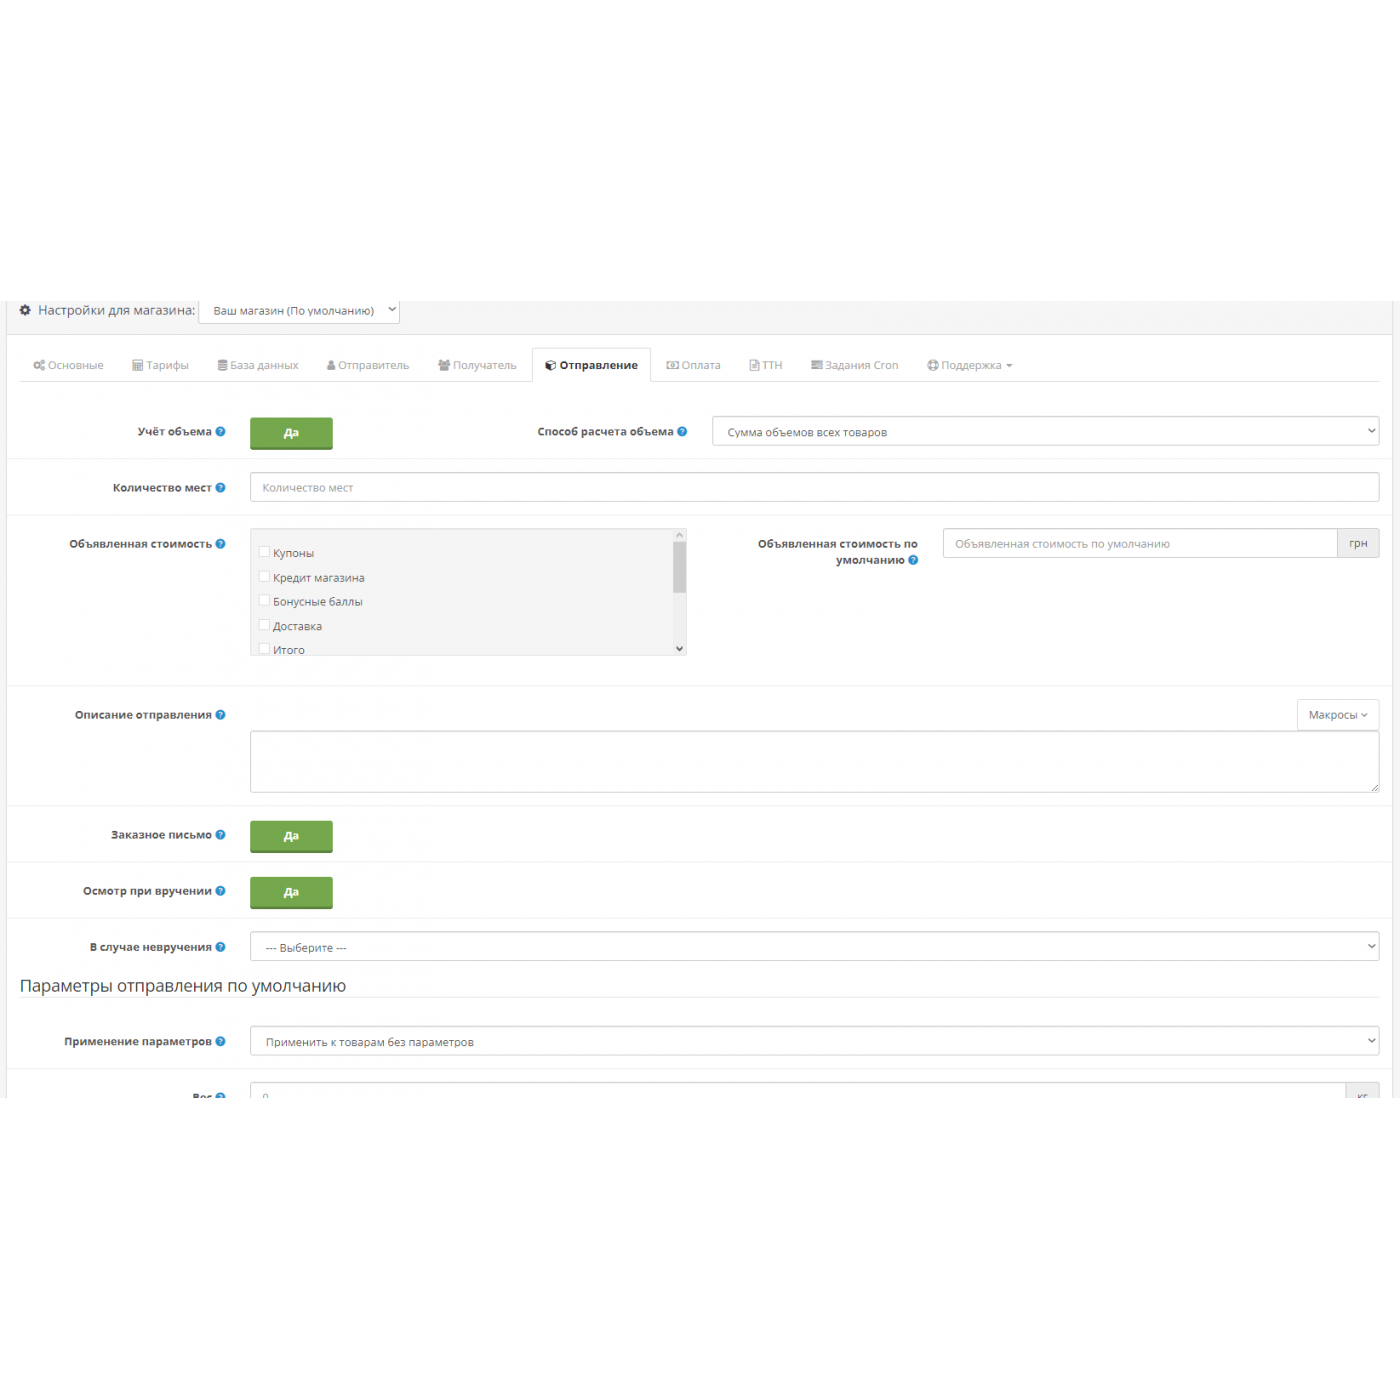The height and width of the screenshot is (1400, 1400).
Task: Open the Оплата tab
Action: click(x=694, y=366)
